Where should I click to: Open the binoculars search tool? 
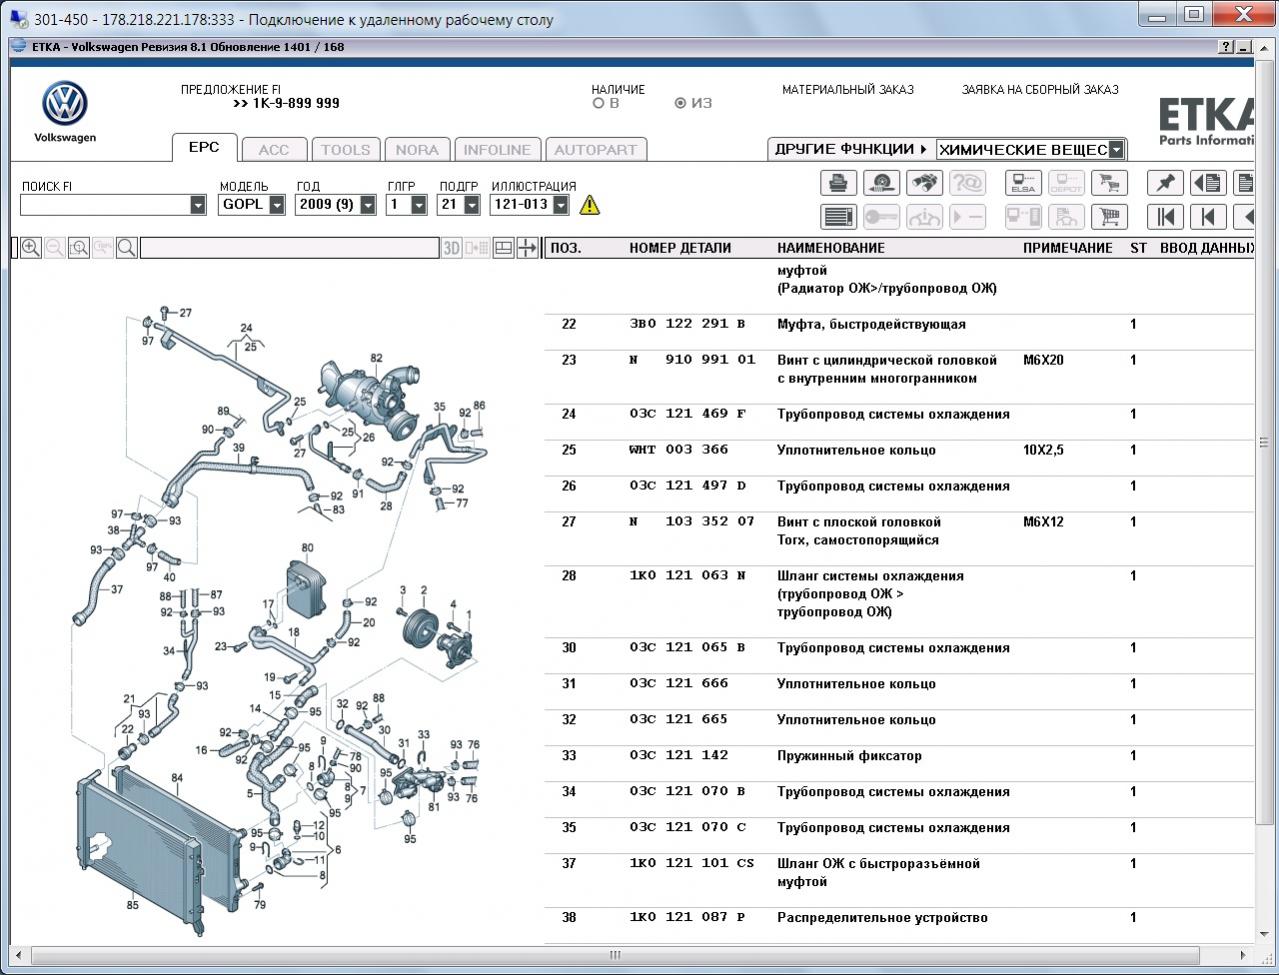pos(924,183)
